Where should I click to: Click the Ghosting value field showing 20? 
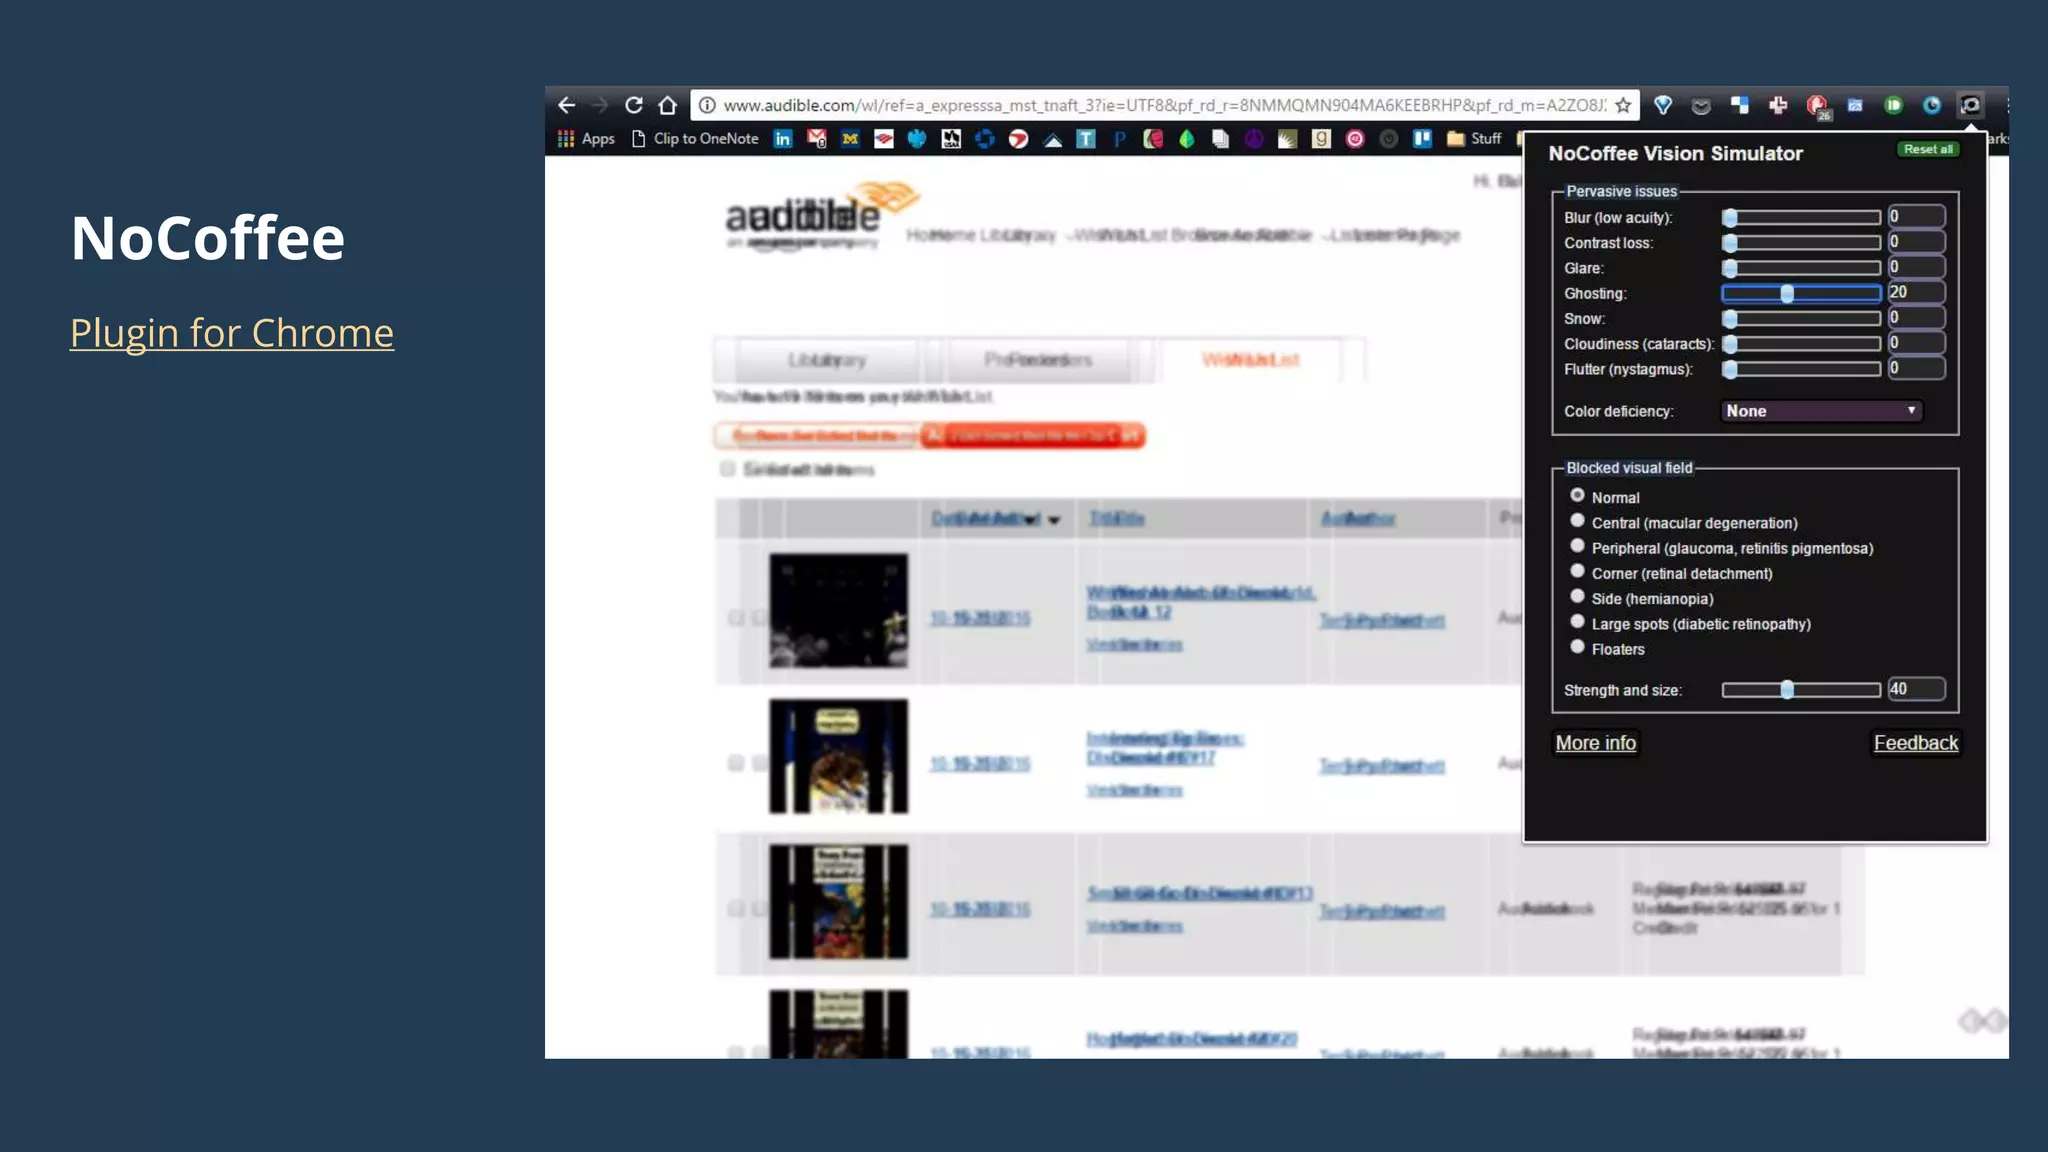coord(1916,292)
